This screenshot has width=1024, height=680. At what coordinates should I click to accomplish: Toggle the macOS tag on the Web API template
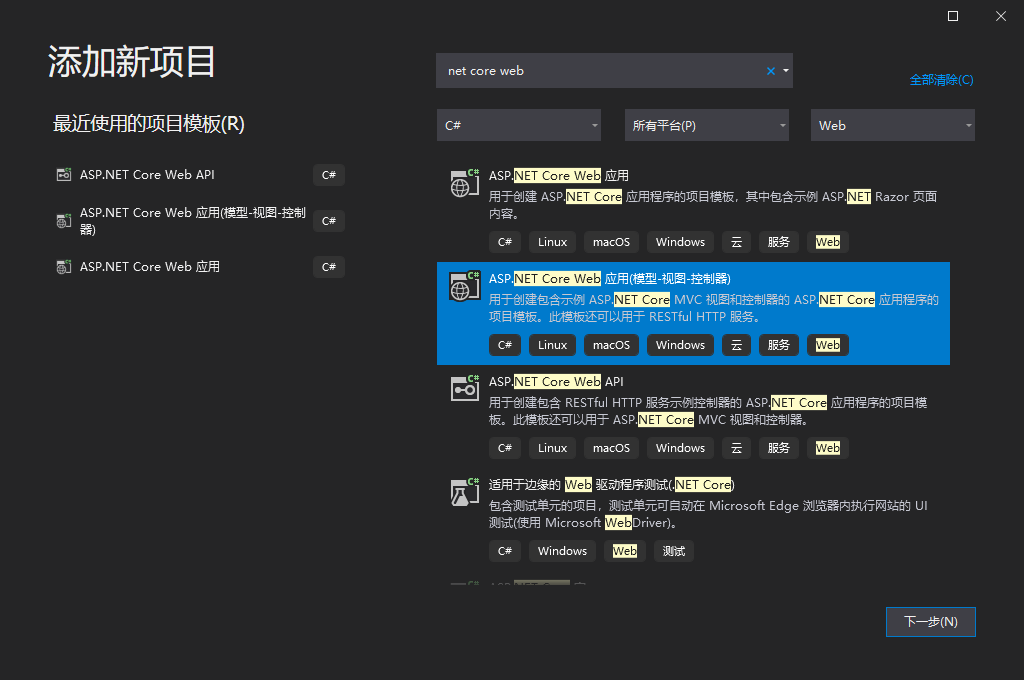pyautogui.click(x=611, y=447)
